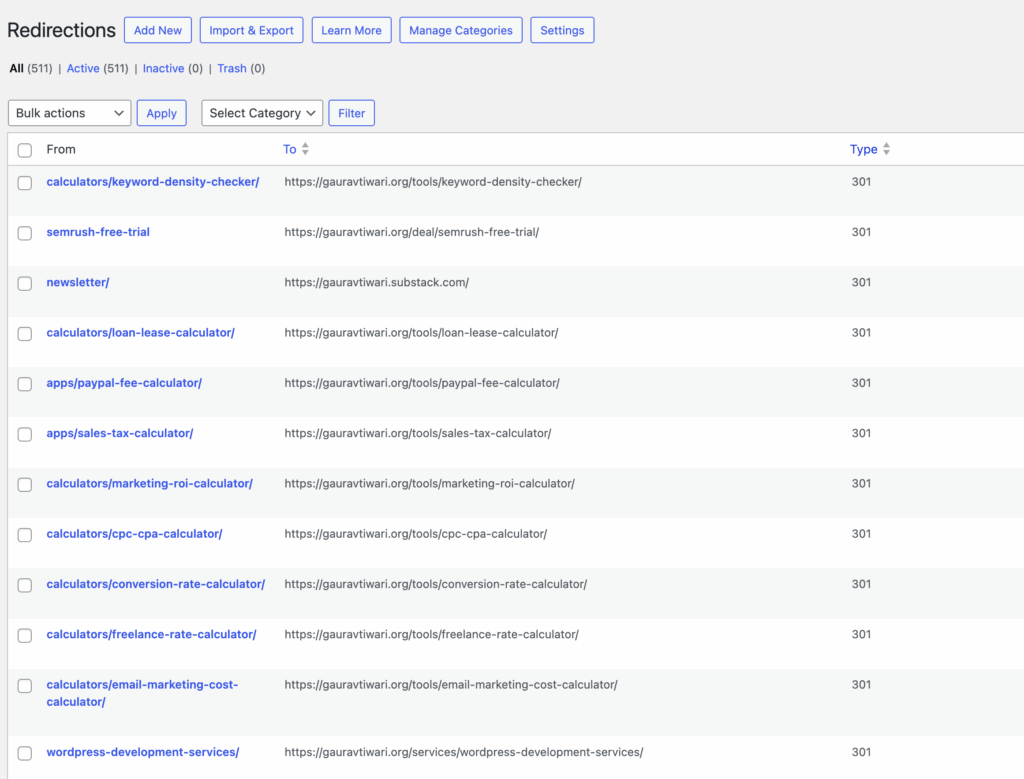Viewport: 1024px width, 779px height.
Task: Click the sort arrows beside To column
Action: [x=305, y=149]
